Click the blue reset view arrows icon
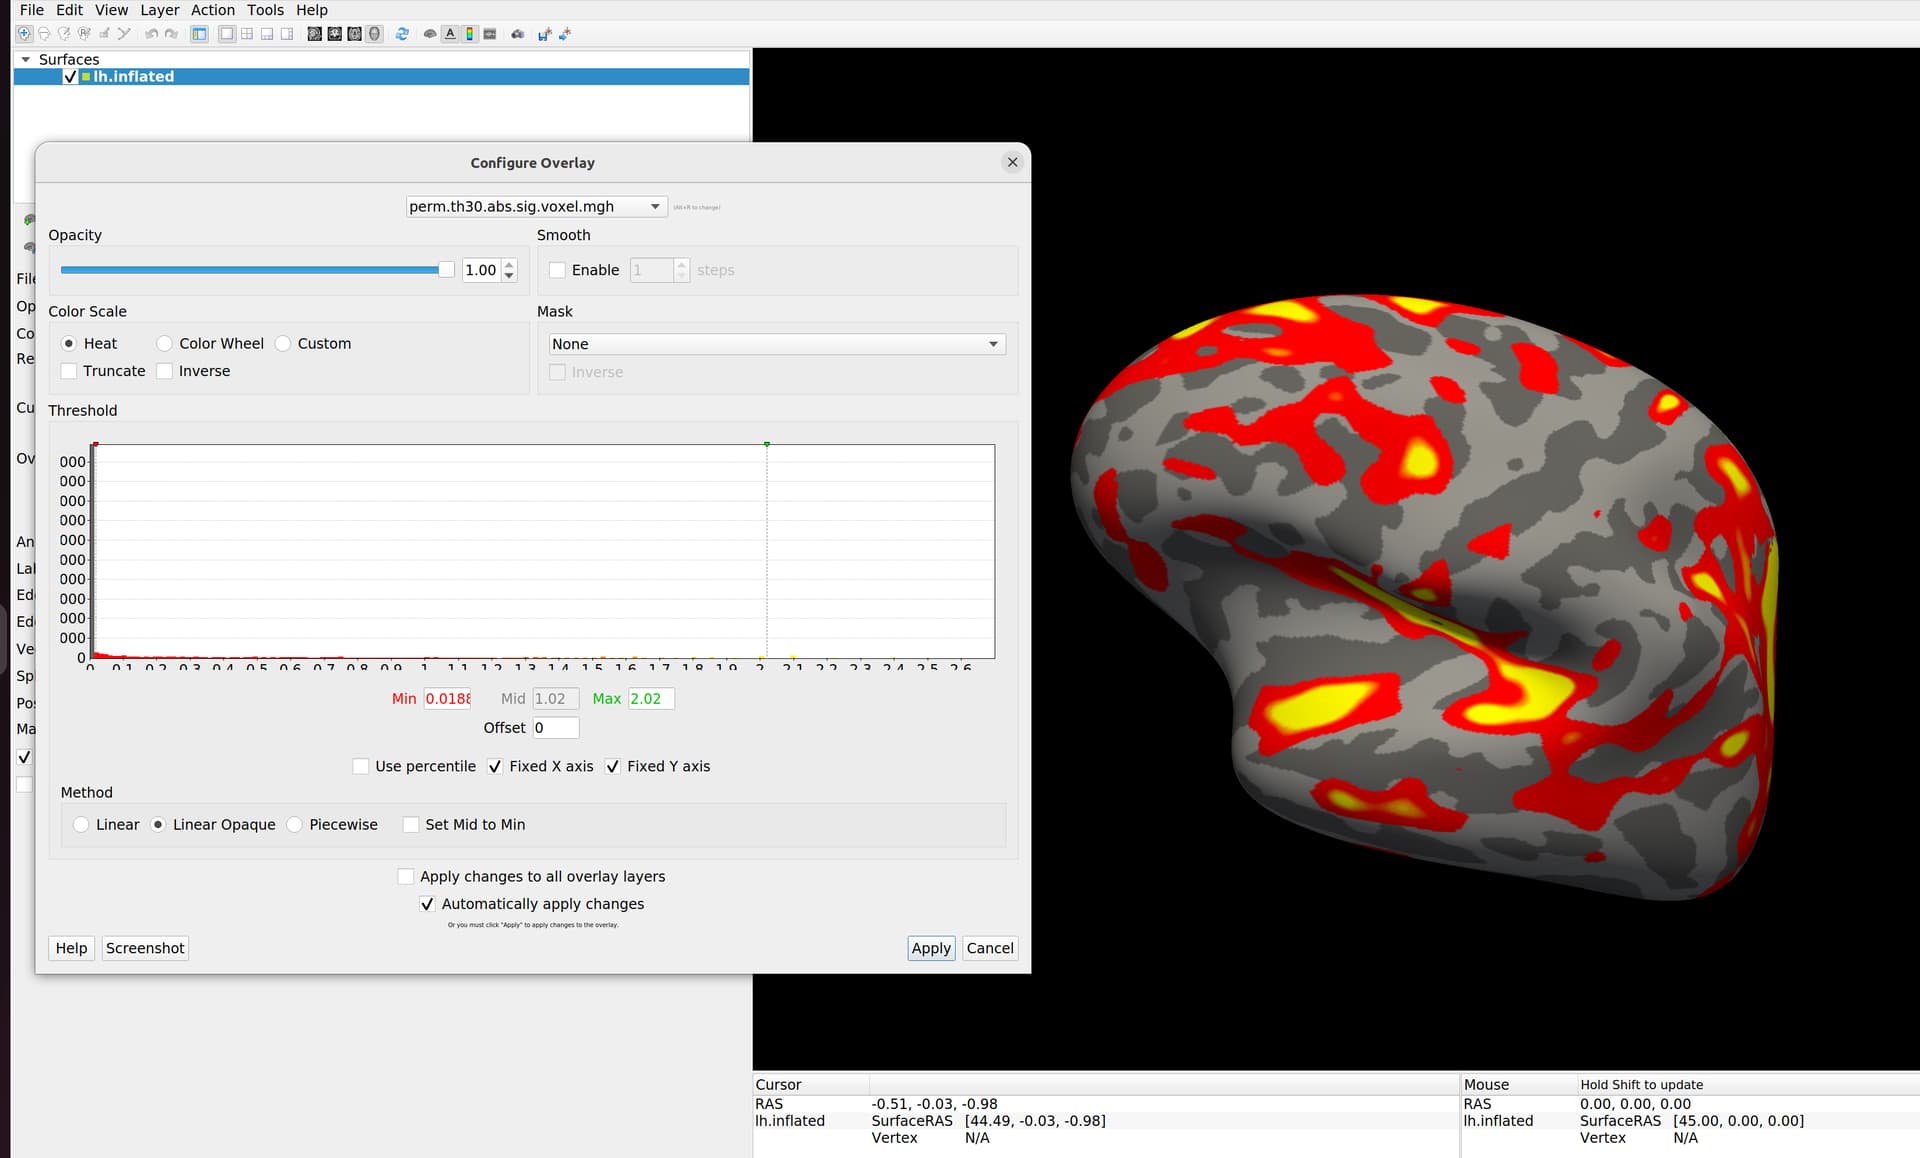The image size is (1920, 1158). click(x=402, y=34)
